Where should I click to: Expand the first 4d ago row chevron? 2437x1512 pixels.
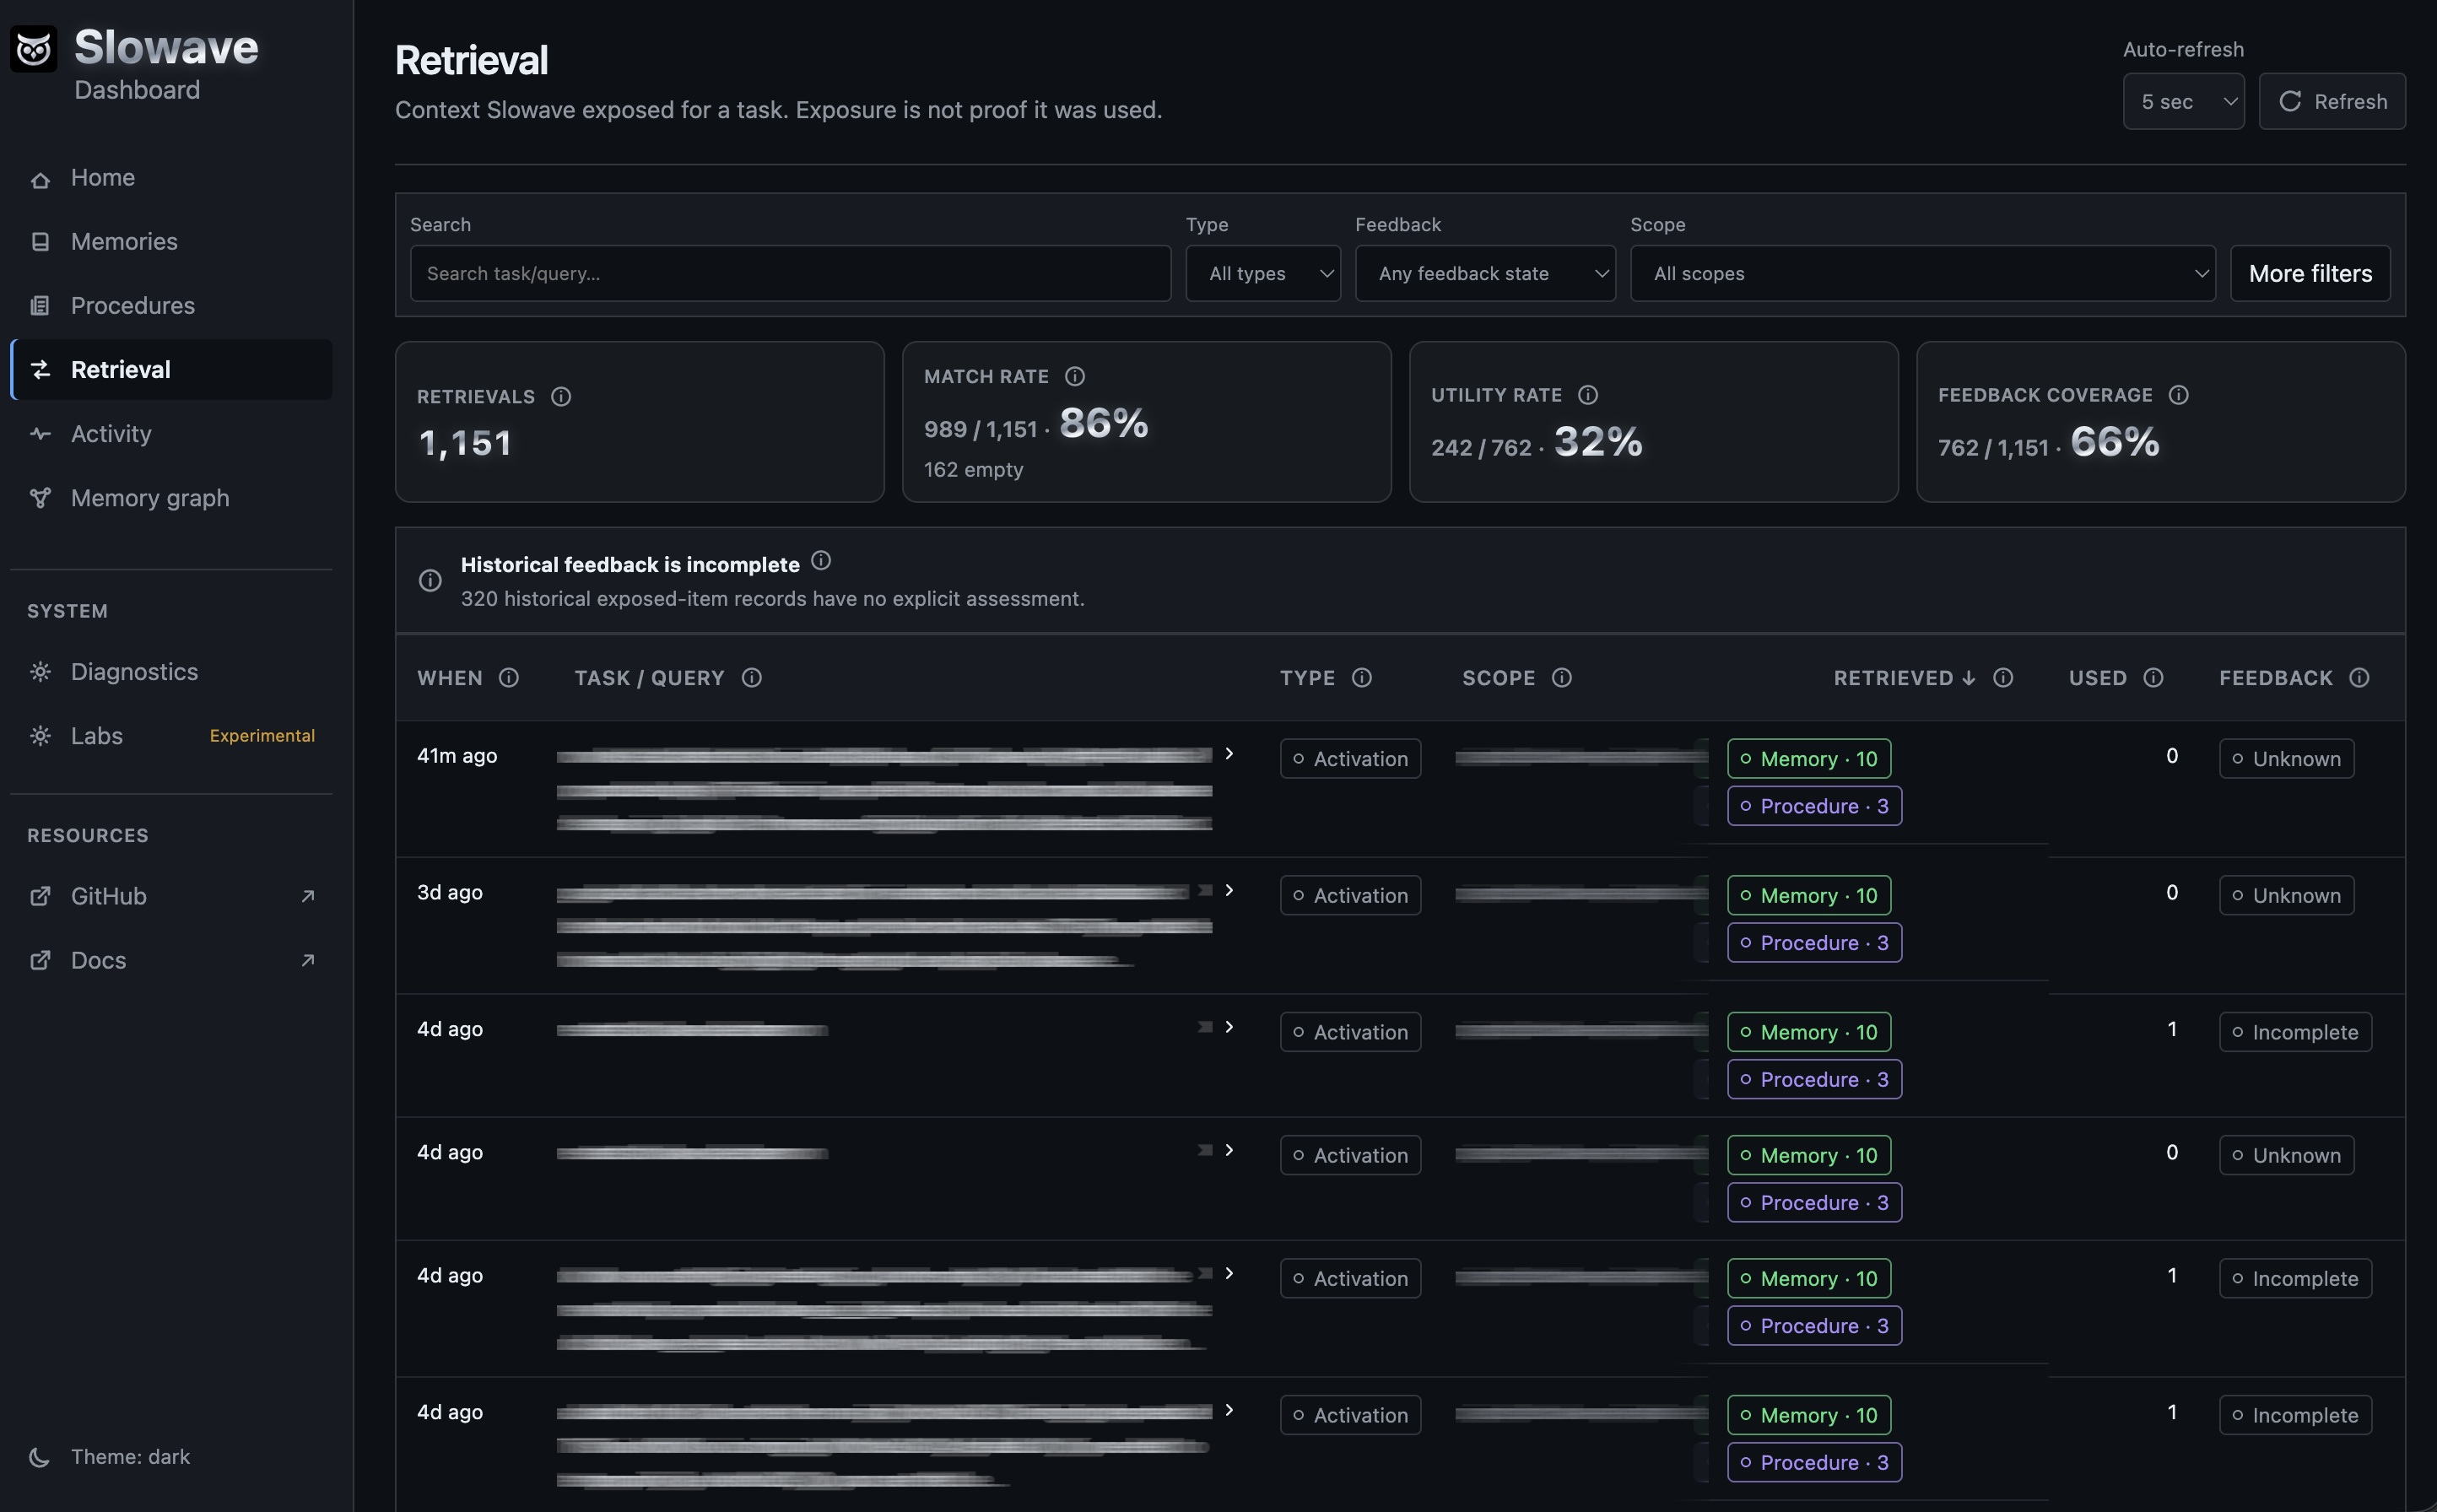tap(1229, 1027)
